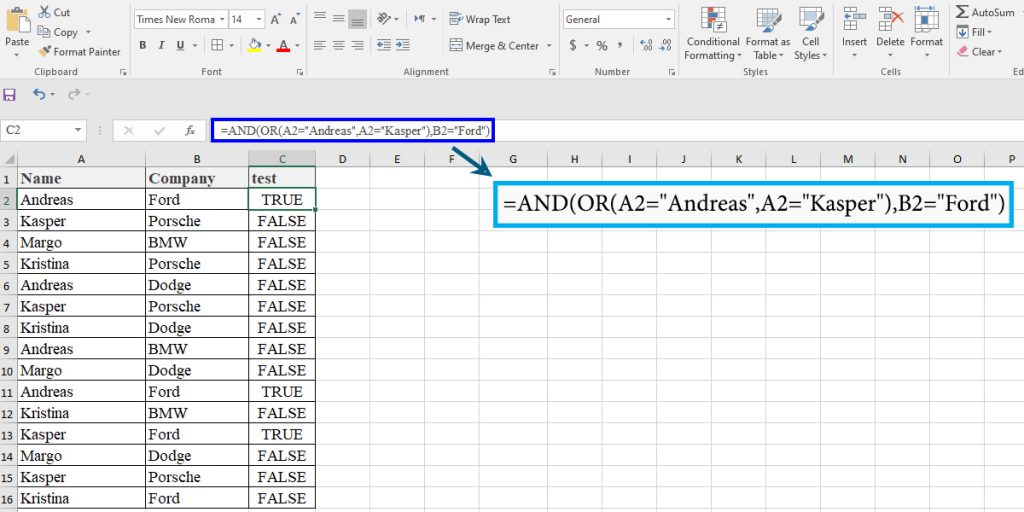
Task: Expand the Name Box dropdown arrow
Action: pyautogui.click(x=78, y=131)
